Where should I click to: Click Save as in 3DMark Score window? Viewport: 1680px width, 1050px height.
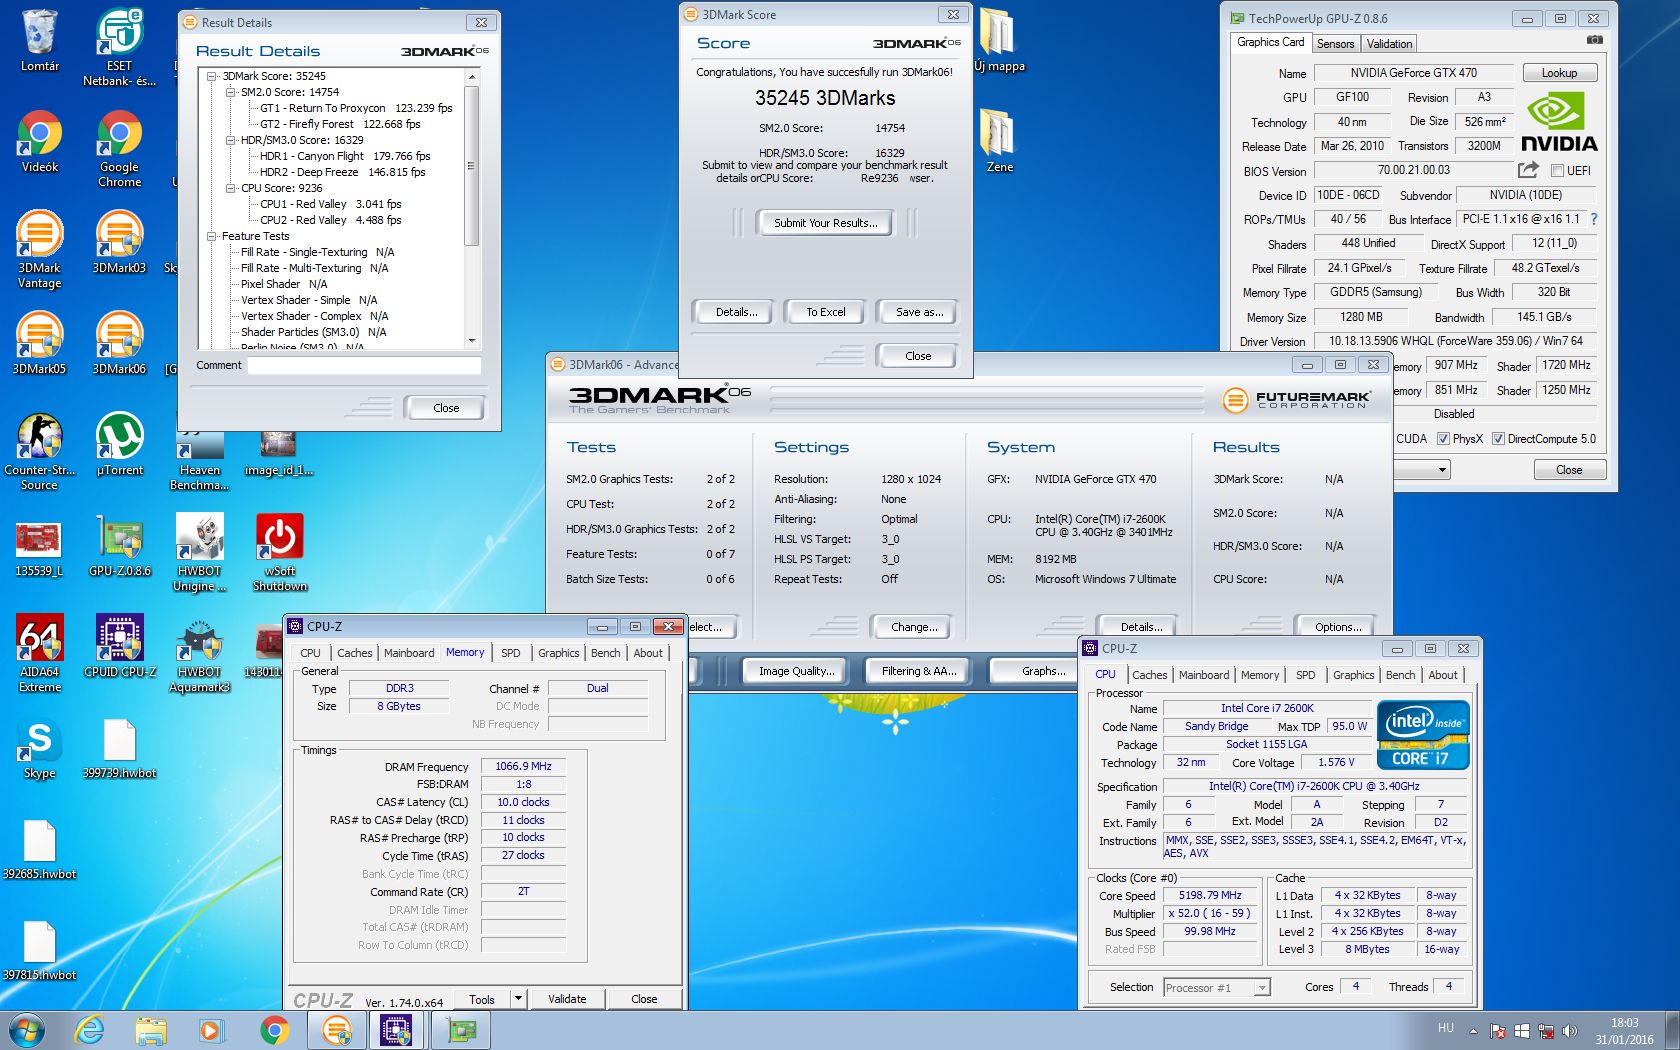coord(919,312)
